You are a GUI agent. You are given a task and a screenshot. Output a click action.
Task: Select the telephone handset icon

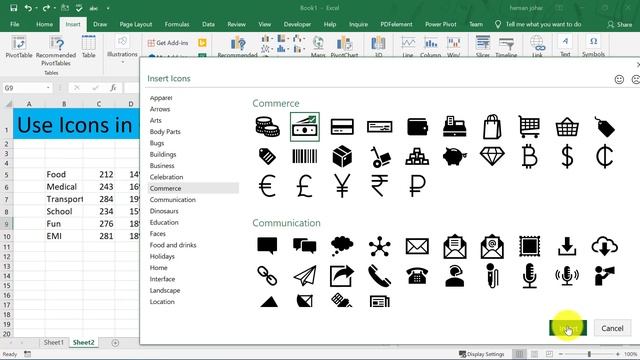tap(380, 276)
